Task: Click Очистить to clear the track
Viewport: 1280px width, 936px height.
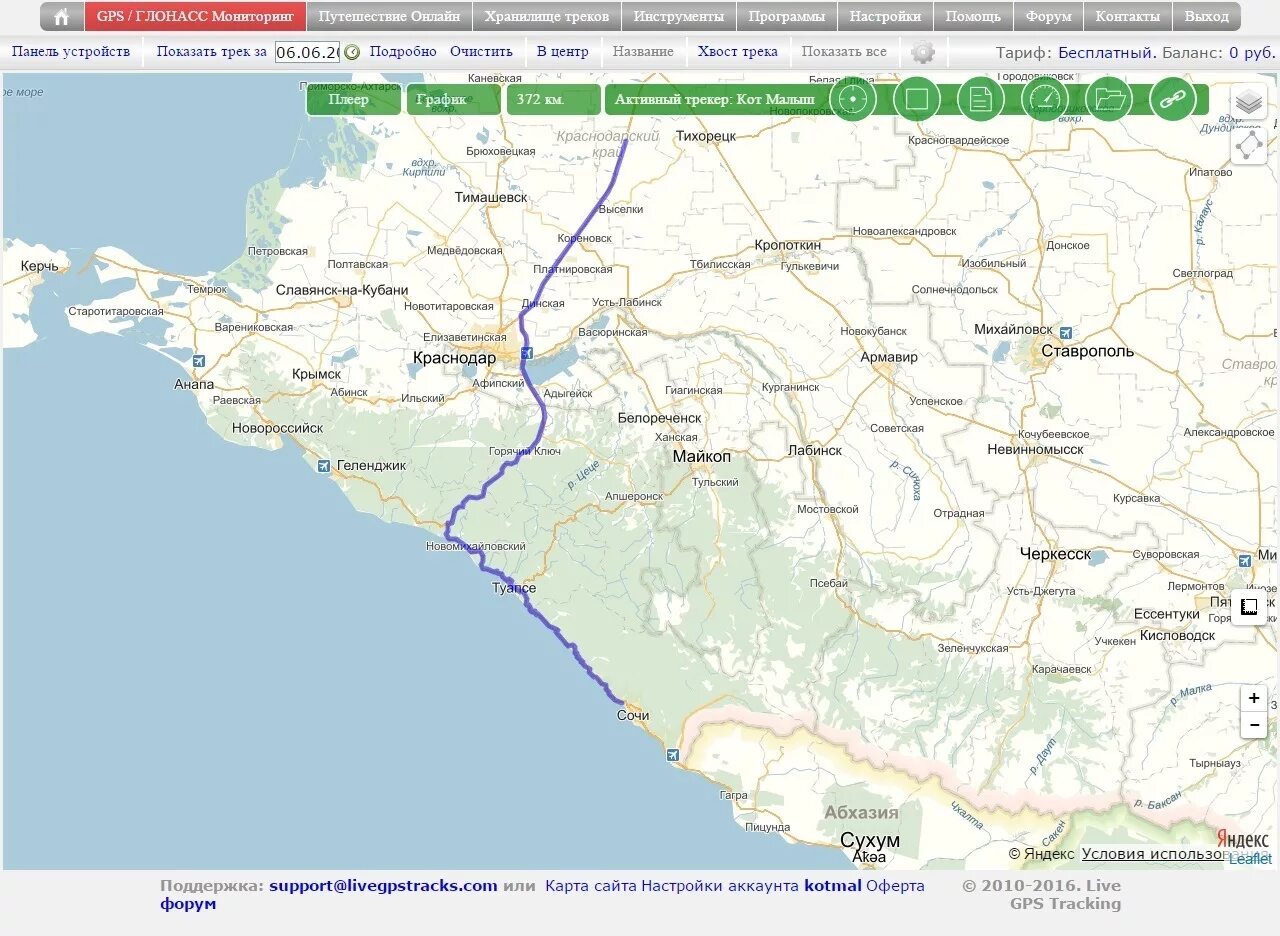Action: 481,51
